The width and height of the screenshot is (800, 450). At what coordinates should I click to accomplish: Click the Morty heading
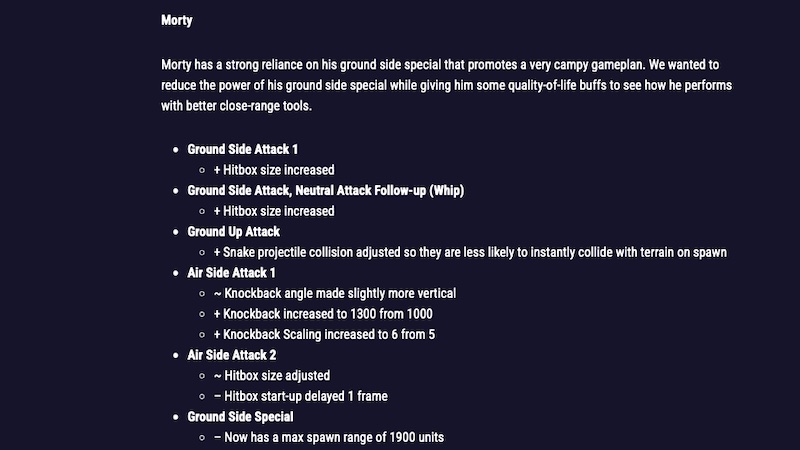[x=178, y=20]
